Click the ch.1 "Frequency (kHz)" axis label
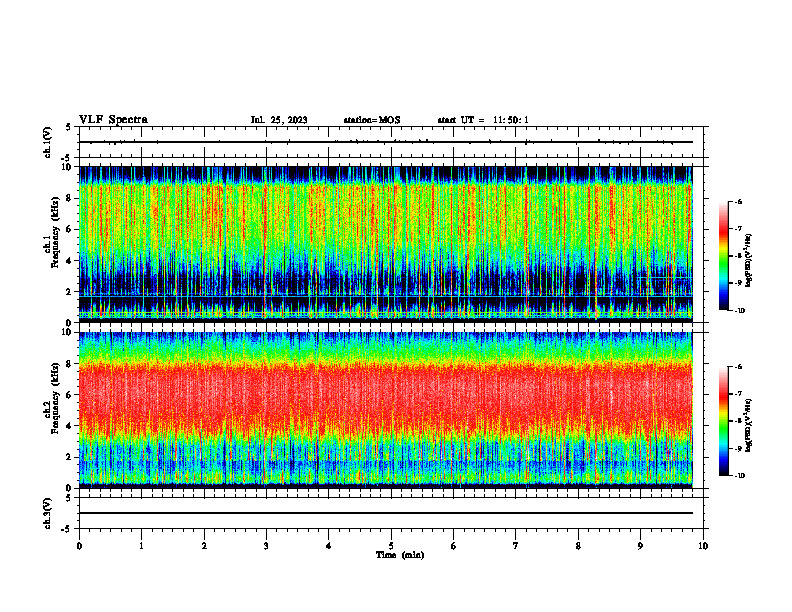The height and width of the screenshot is (612, 792). point(56,232)
